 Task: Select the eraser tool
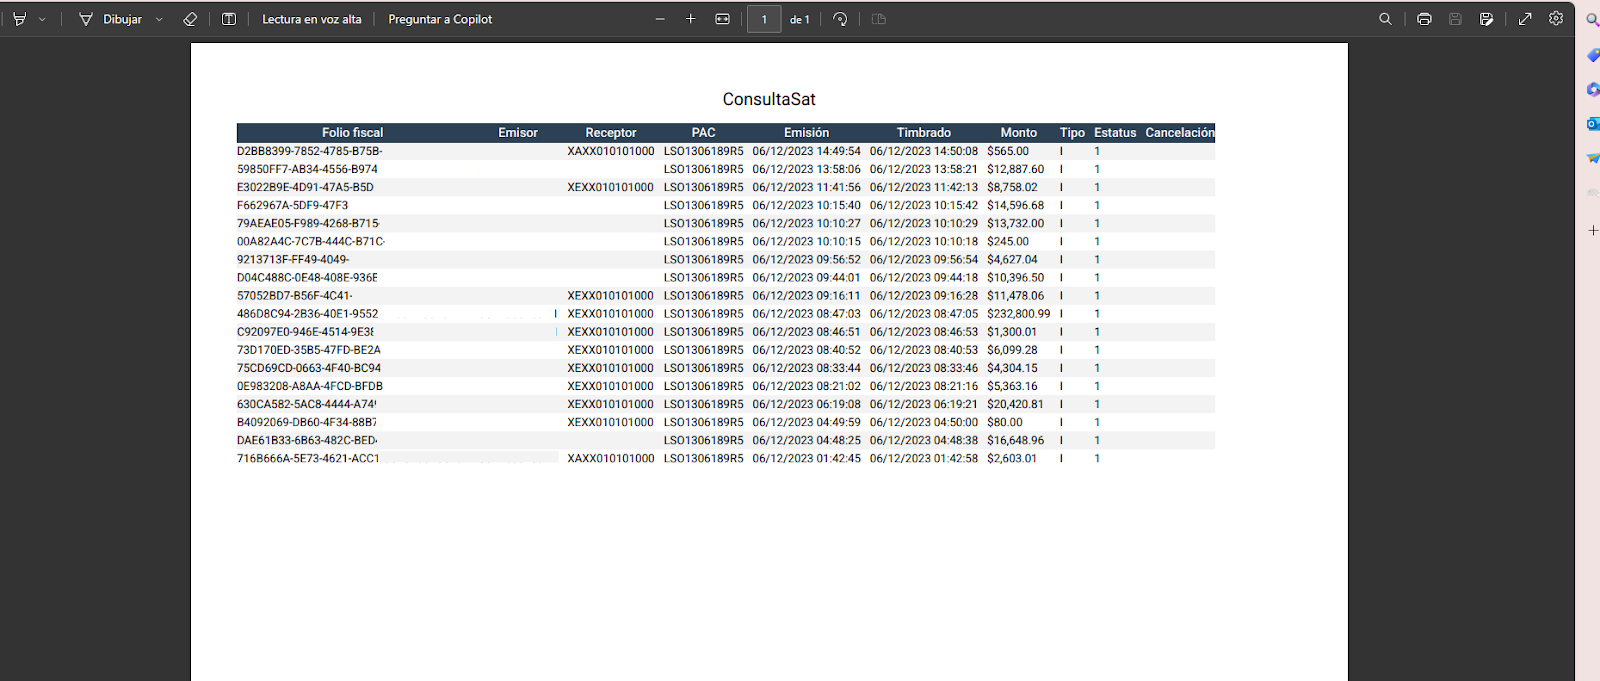190,19
